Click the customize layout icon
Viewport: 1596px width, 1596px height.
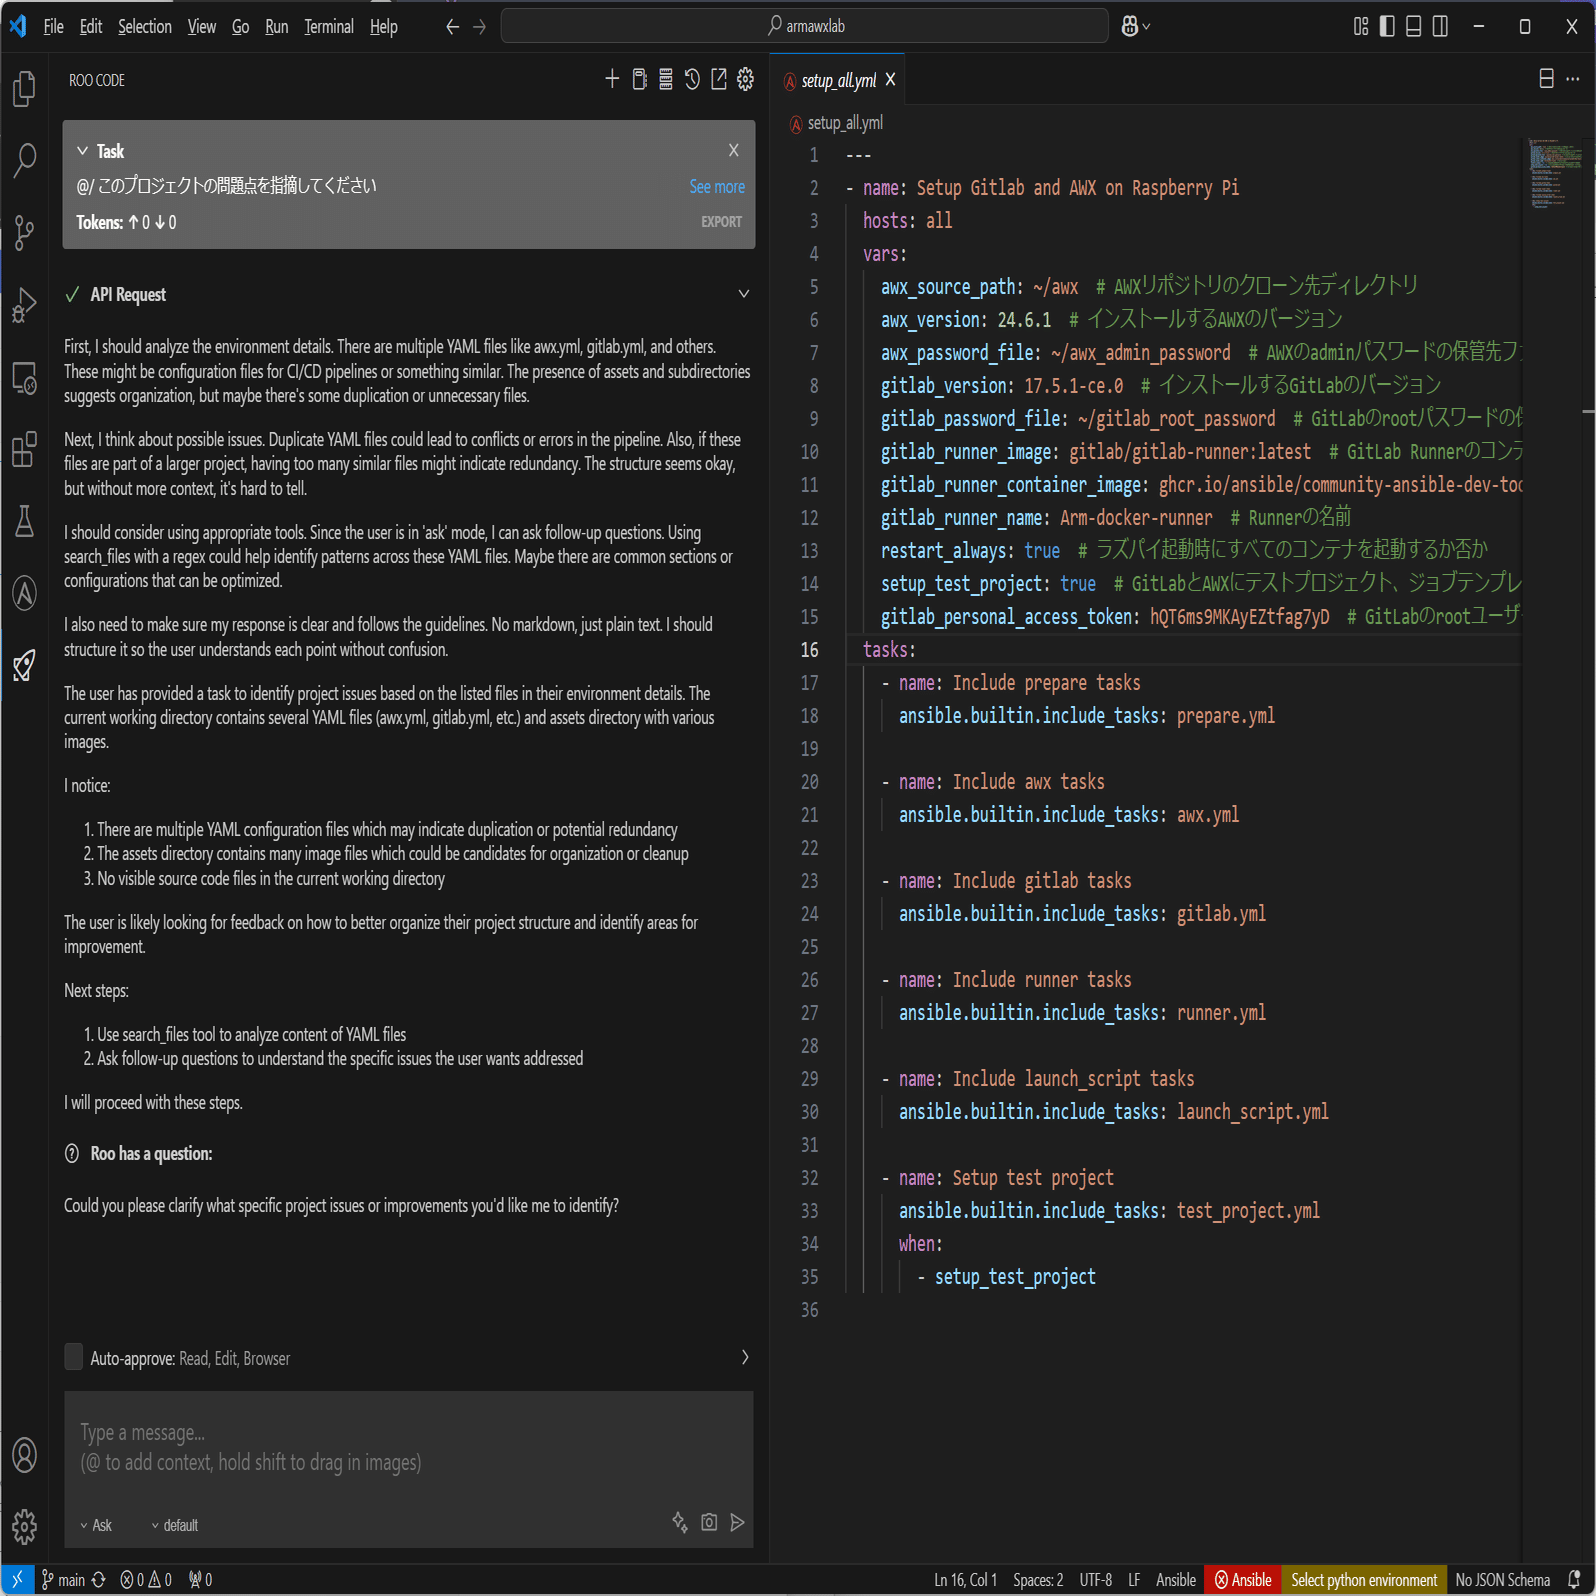click(x=1361, y=26)
